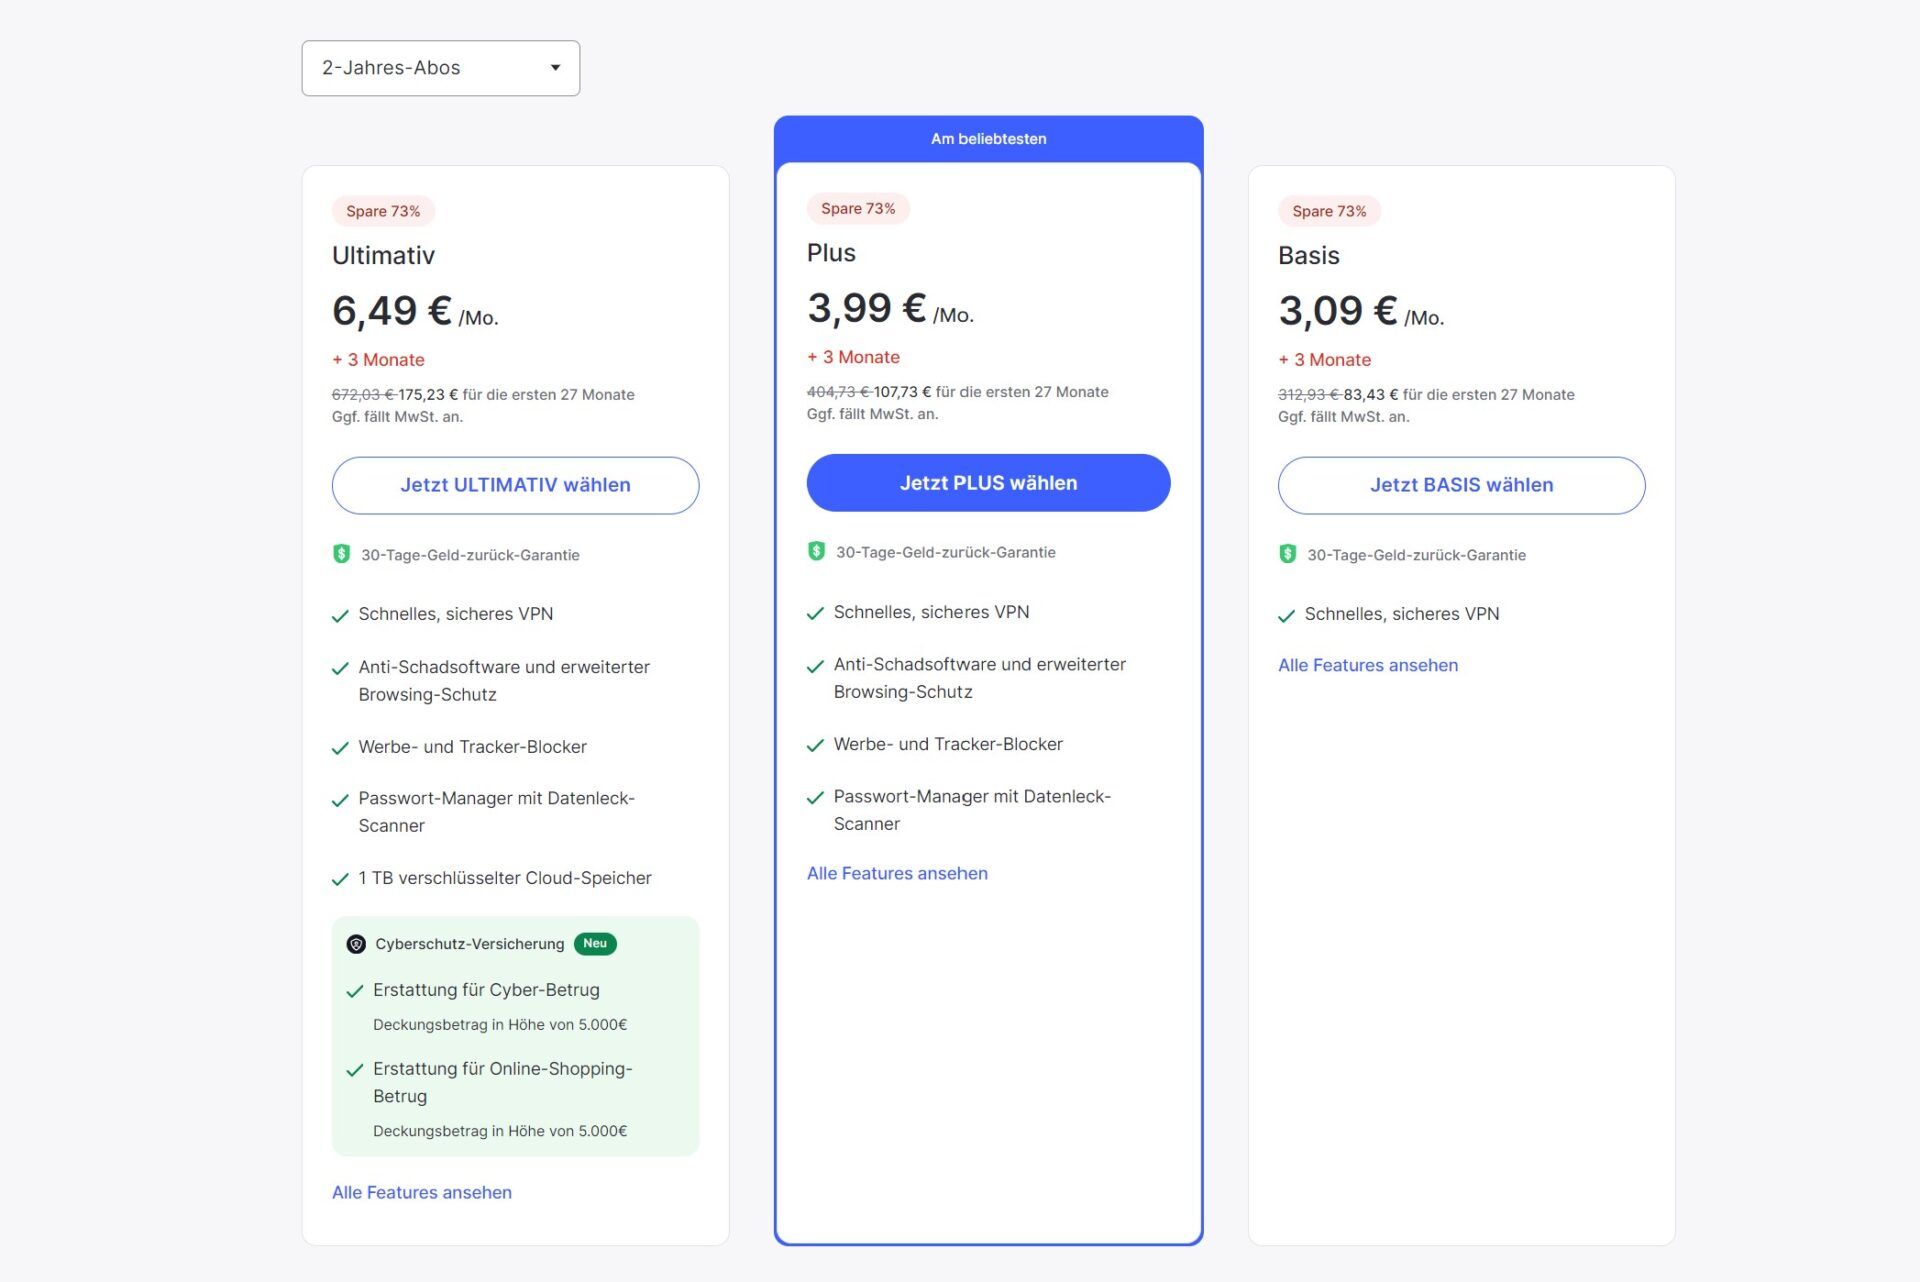Click the green Neu badge
The image size is (1920, 1282).
click(x=595, y=944)
